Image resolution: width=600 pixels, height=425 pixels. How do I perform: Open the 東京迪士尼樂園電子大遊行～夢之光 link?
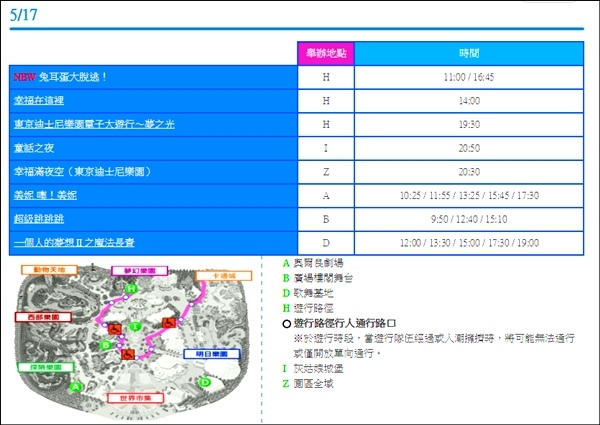click(x=94, y=124)
